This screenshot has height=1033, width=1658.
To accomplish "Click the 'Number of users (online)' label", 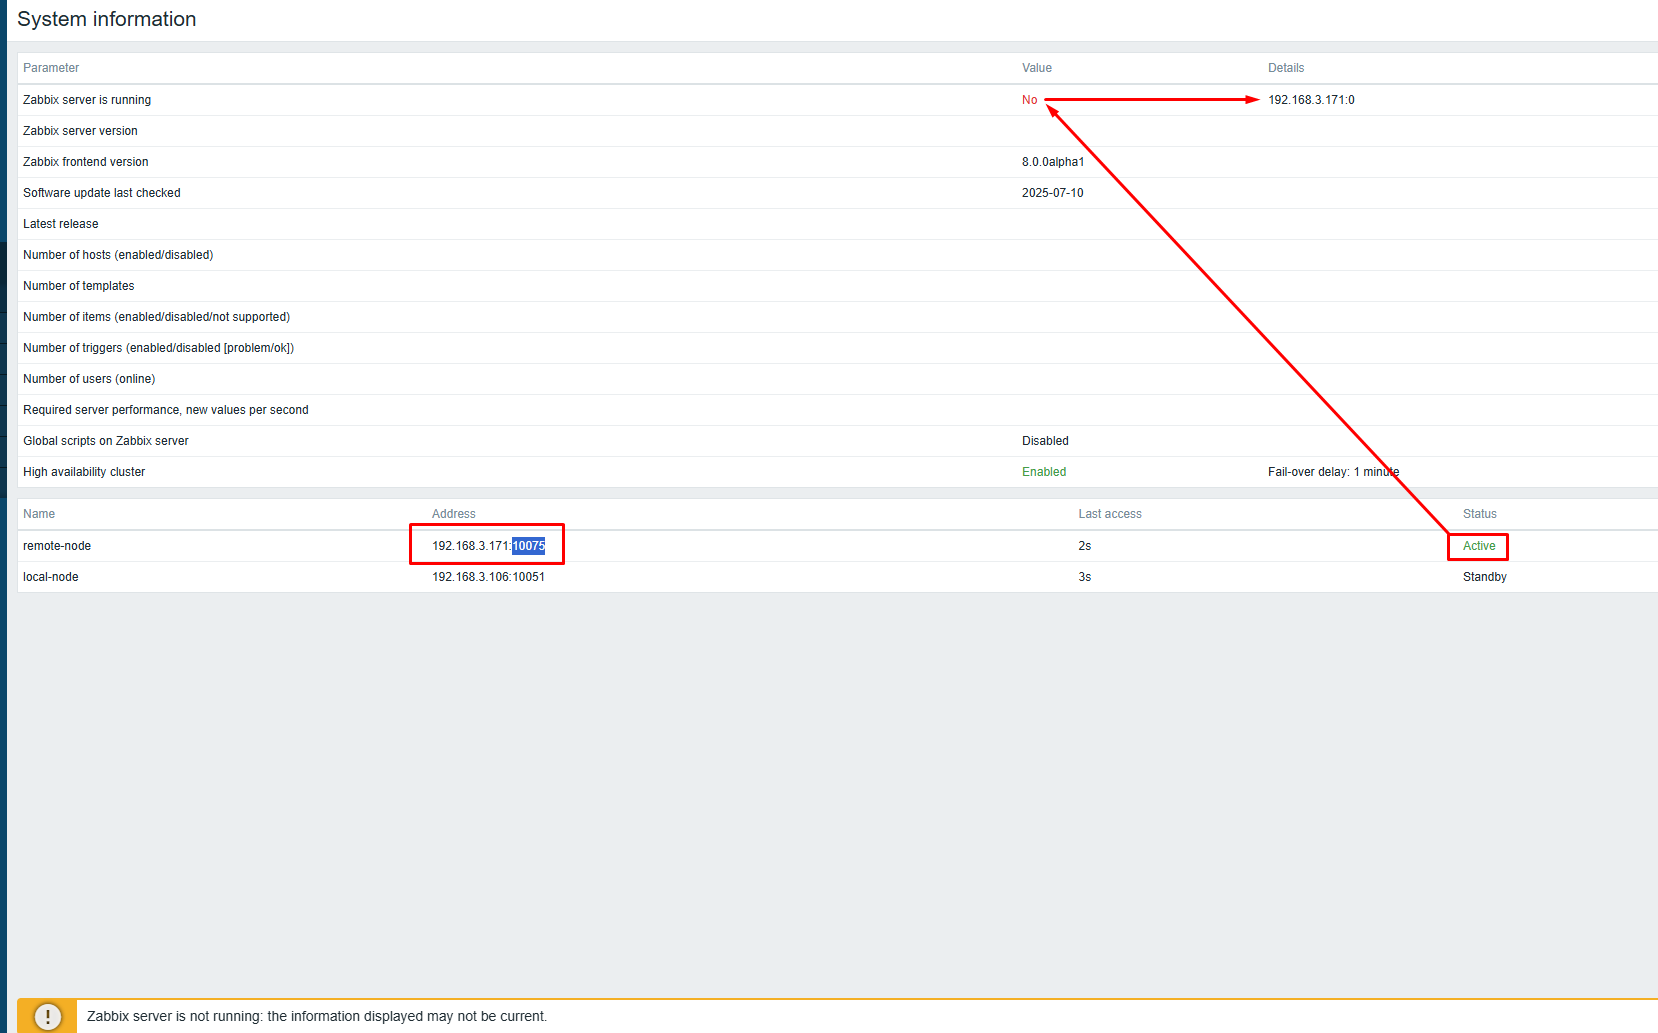I will pos(89,379).
